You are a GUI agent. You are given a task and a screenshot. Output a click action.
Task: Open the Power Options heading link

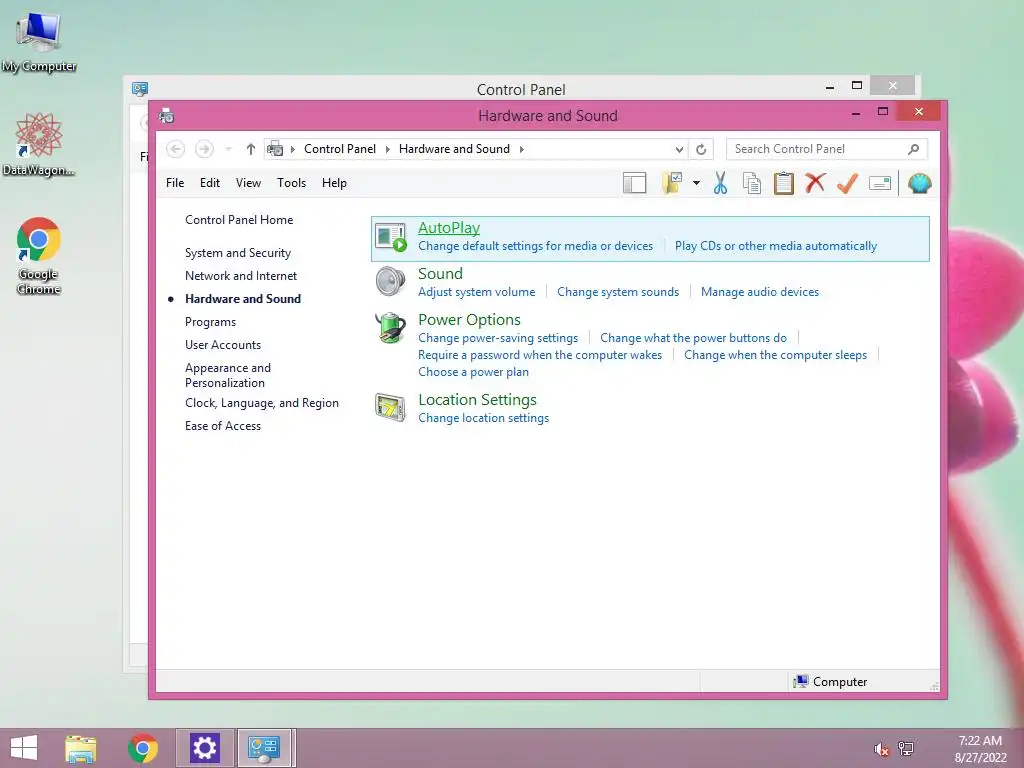[469, 319]
